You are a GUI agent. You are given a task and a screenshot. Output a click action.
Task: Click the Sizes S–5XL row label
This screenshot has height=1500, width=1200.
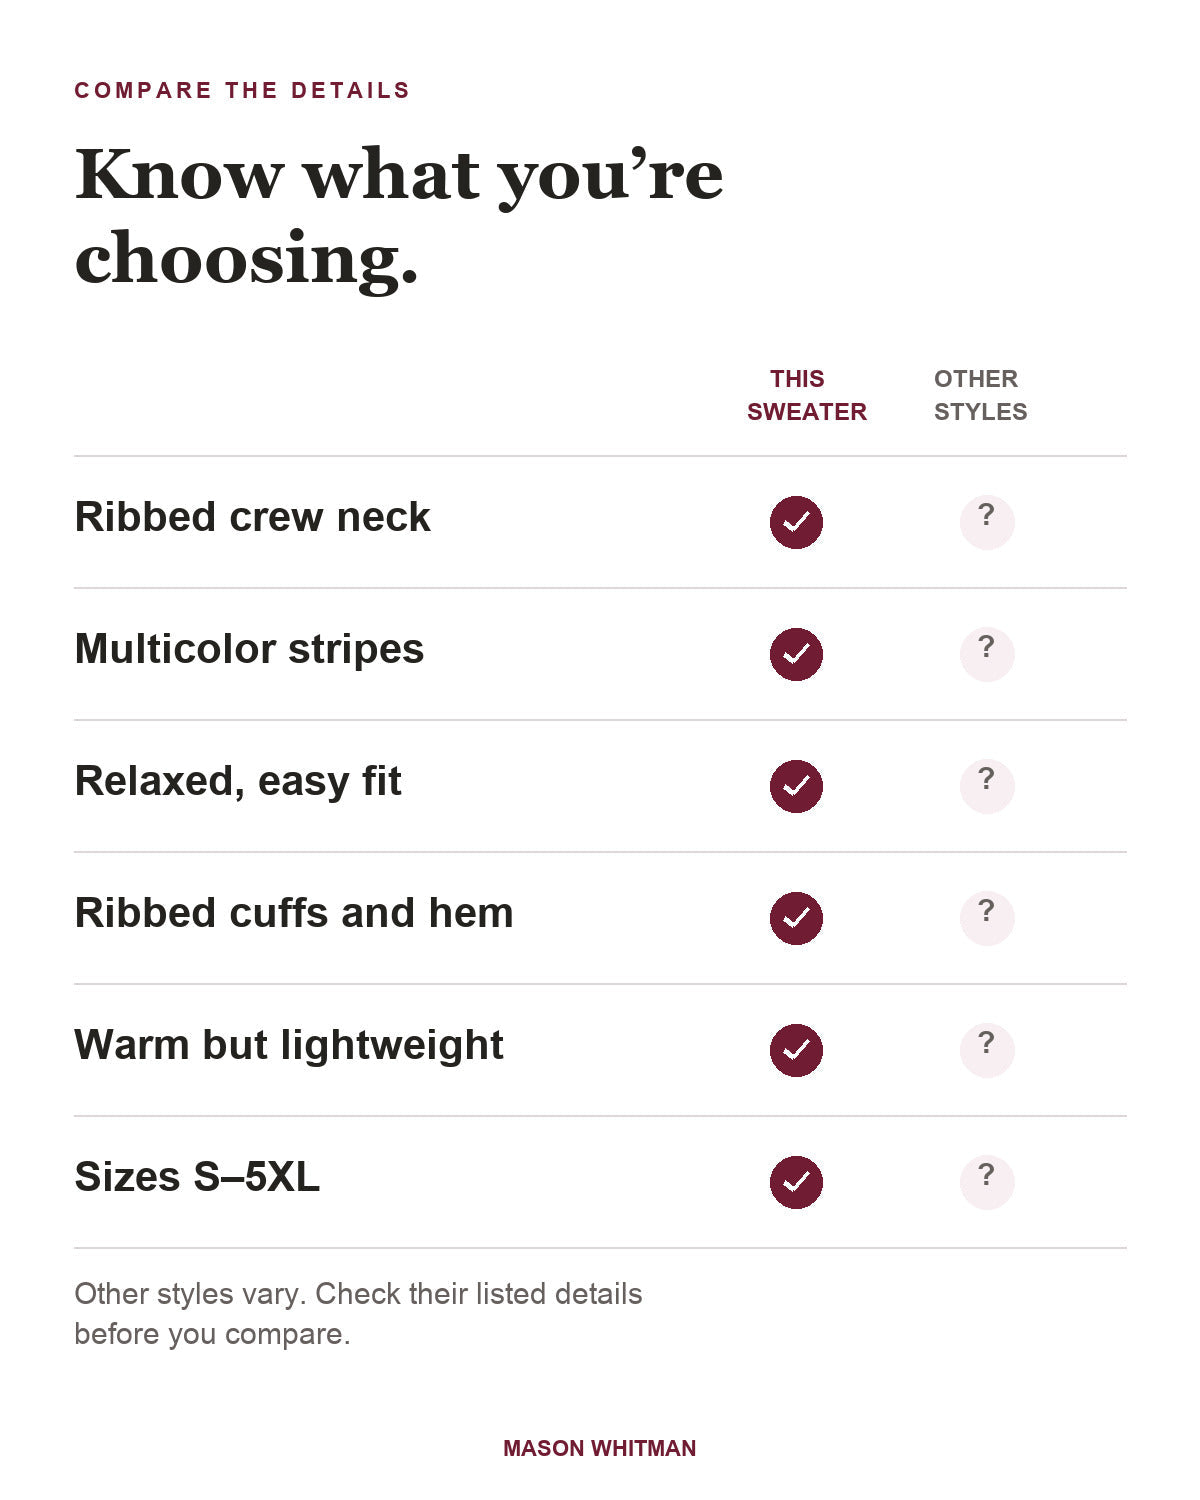click(x=197, y=1177)
